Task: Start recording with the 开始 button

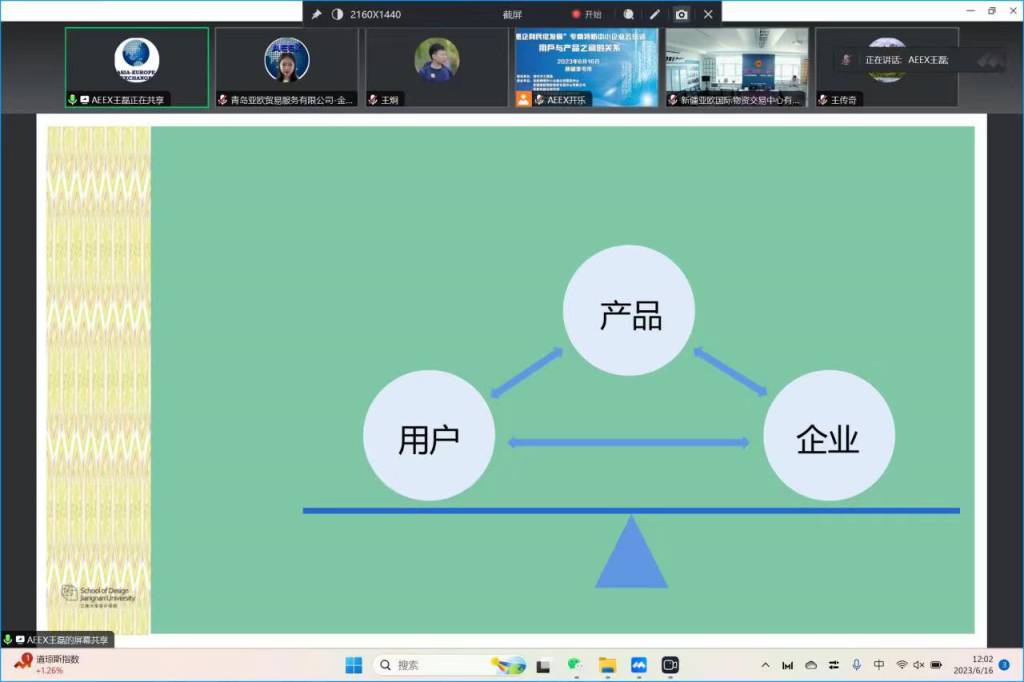Action: tap(587, 14)
